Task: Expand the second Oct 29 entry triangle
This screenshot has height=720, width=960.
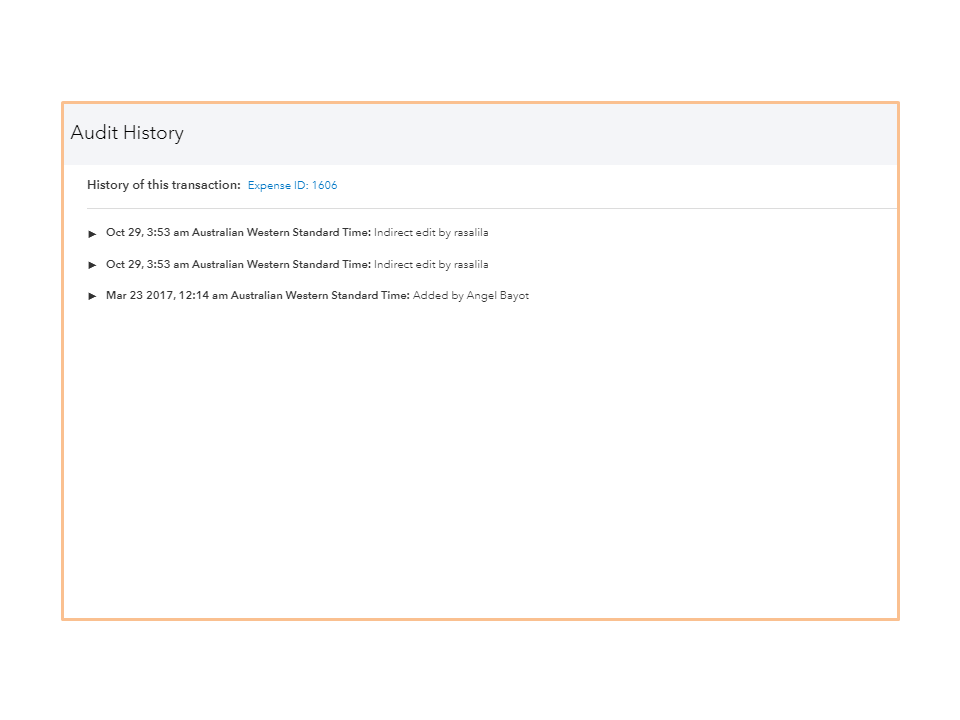Action: (93, 265)
